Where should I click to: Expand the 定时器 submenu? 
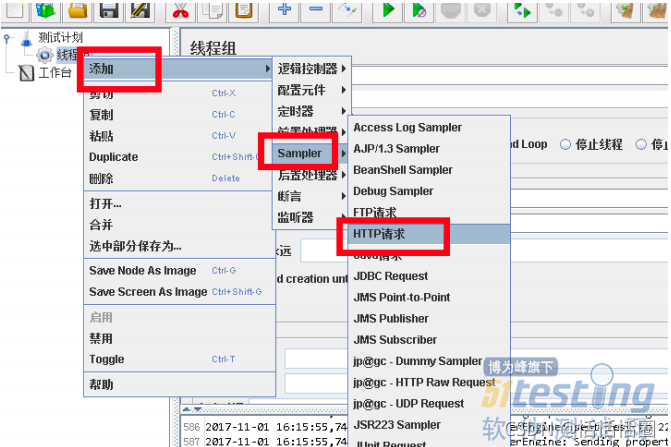tap(312, 111)
